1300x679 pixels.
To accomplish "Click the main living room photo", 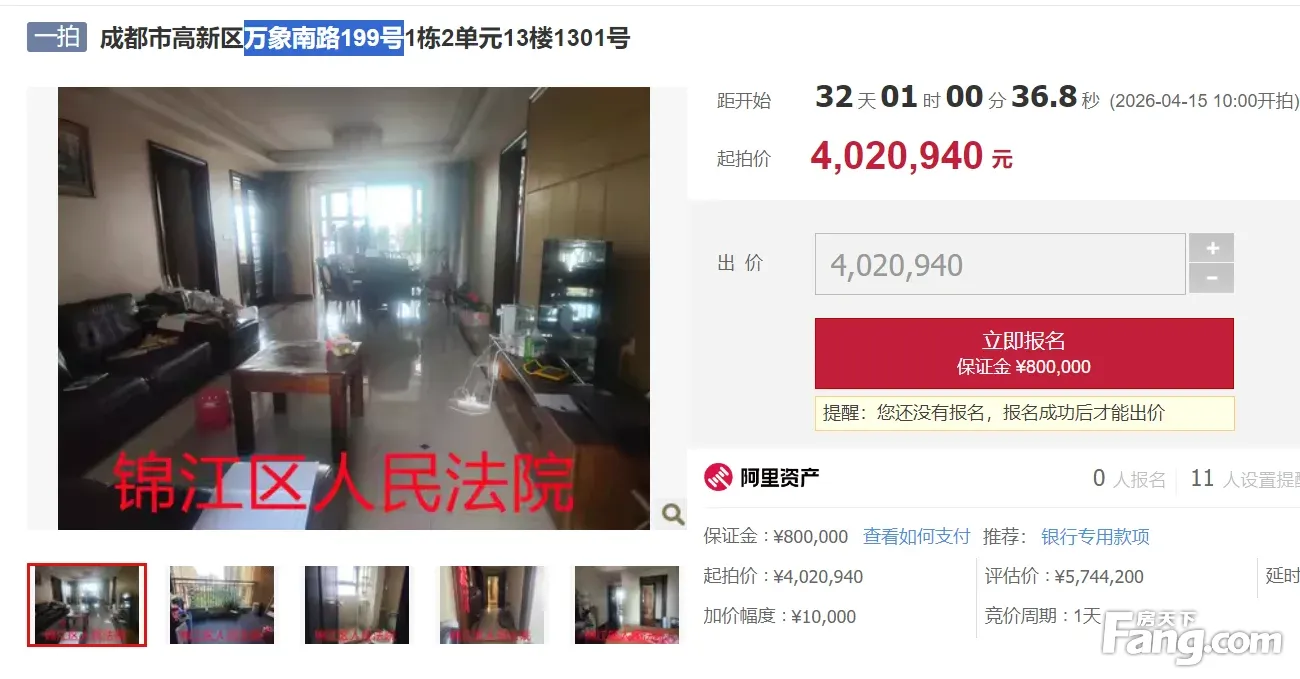I will (x=354, y=308).
